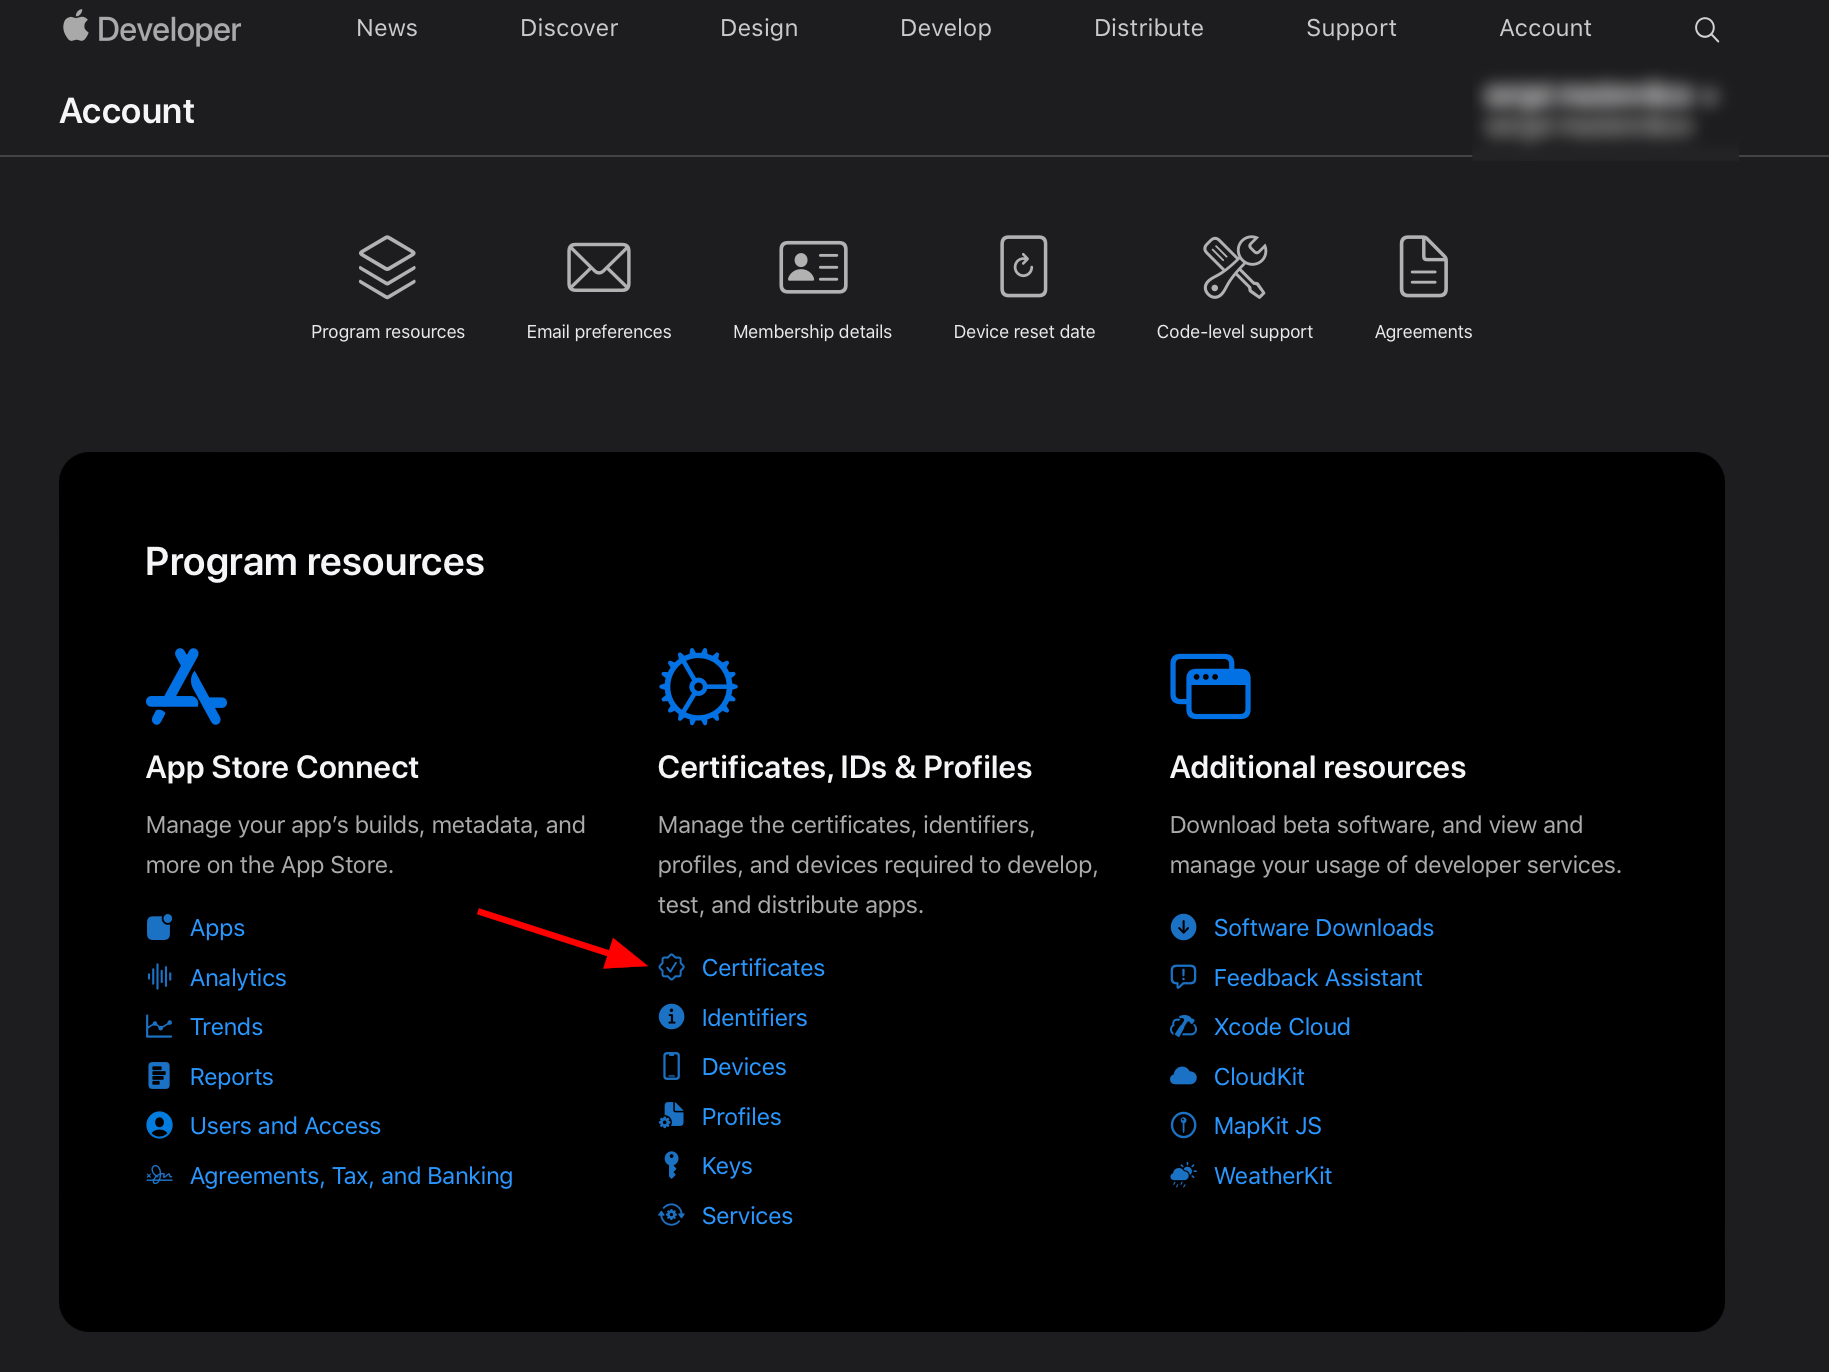Image resolution: width=1829 pixels, height=1372 pixels.
Task: Go to the Design menu
Action: click(x=759, y=28)
